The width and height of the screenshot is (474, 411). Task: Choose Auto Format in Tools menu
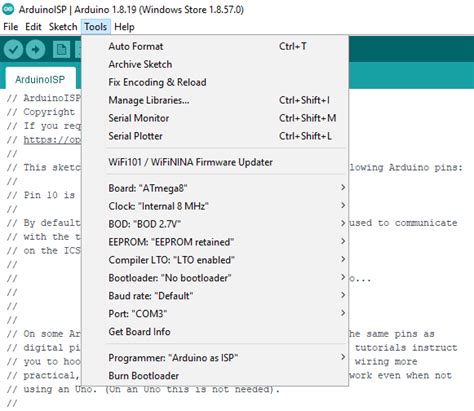coord(215,46)
